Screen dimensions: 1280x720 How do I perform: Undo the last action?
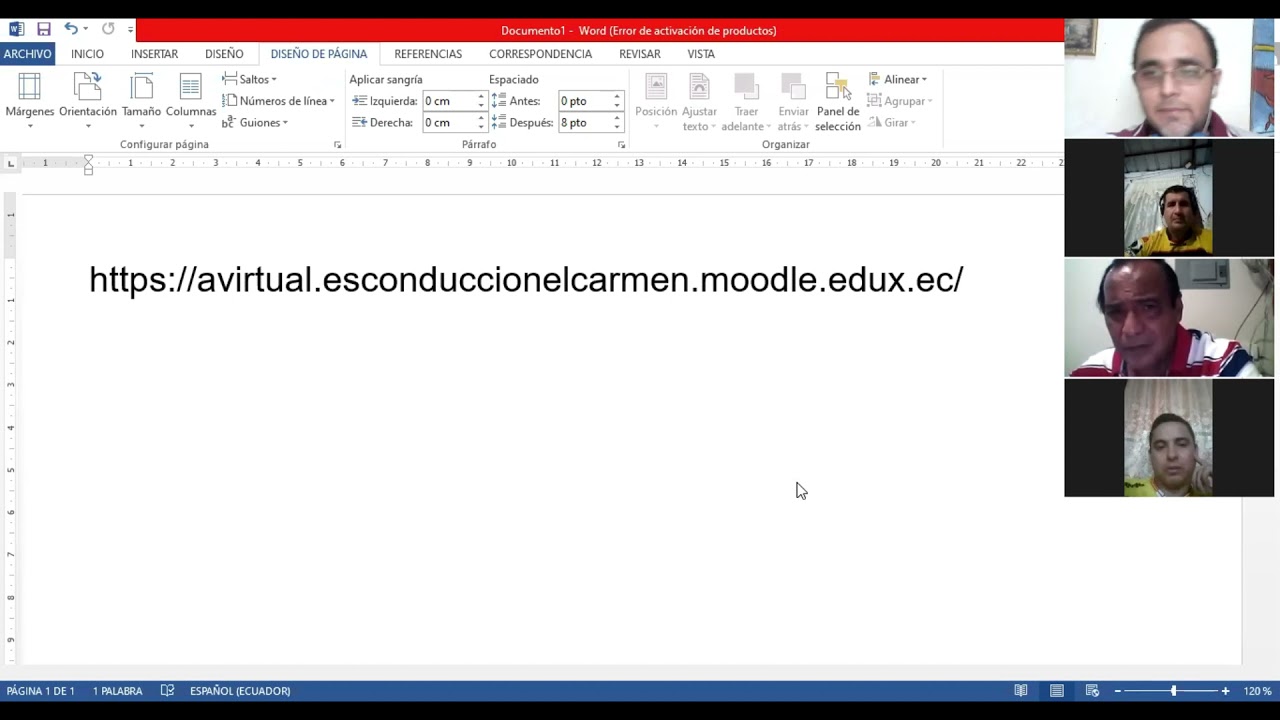pos(71,30)
